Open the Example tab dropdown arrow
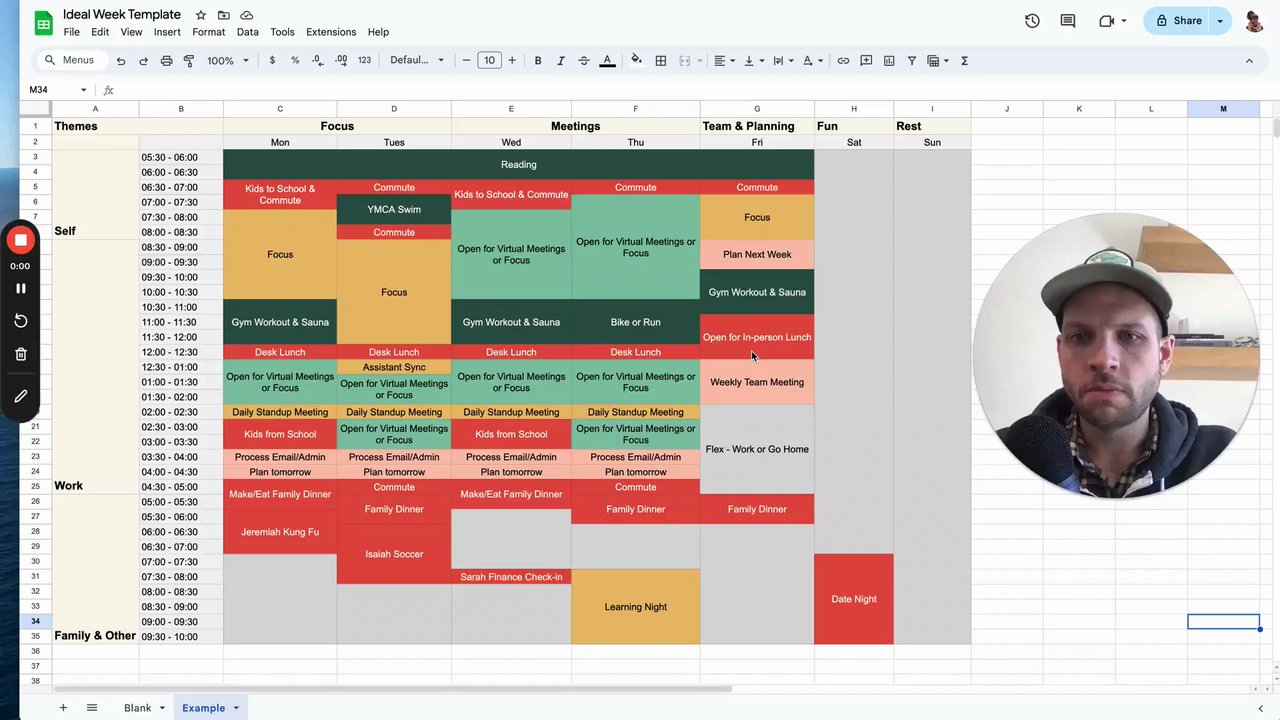This screenshot has width=1280, height=720. (x=236, y=708)
